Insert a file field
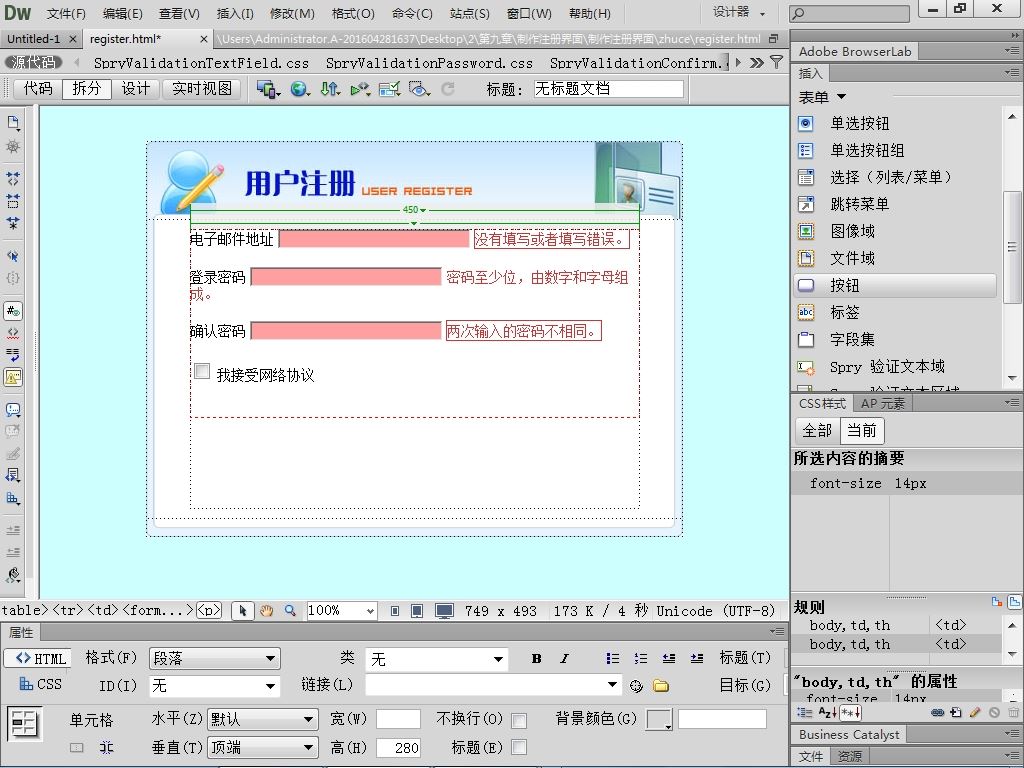Screen dimensions: 1024x768 [852, 259]
